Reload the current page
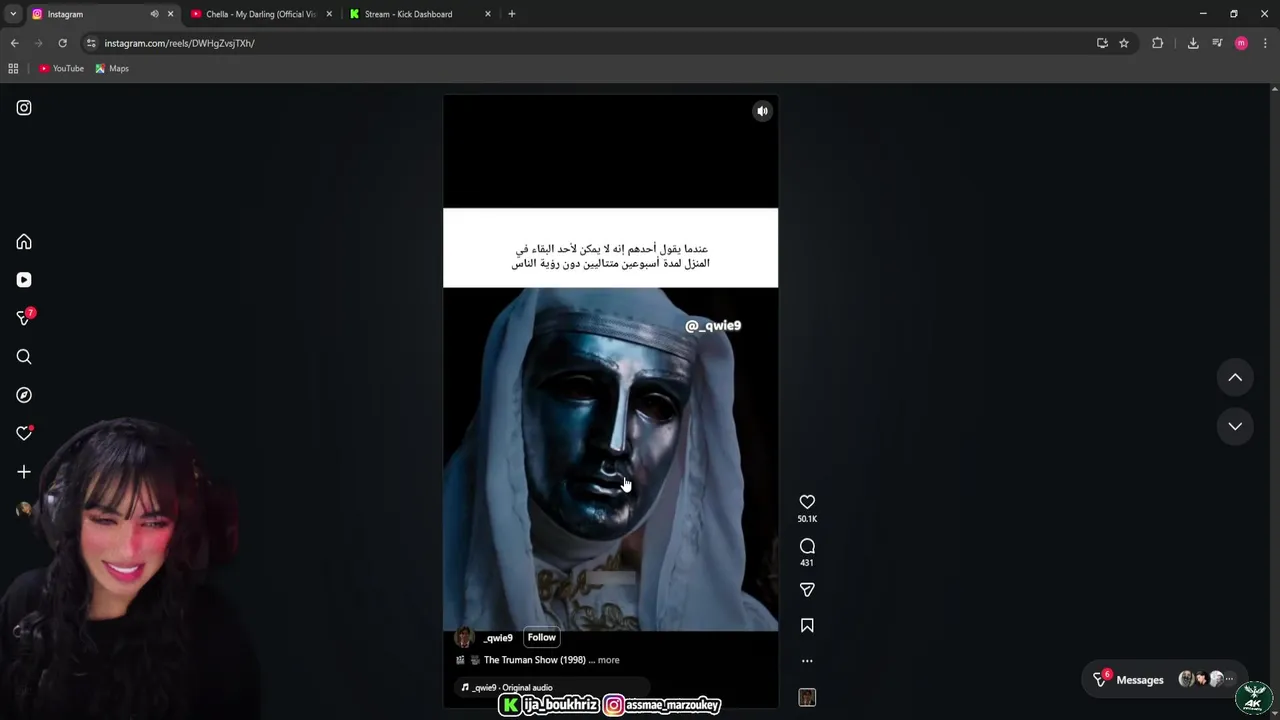1280x720 pixels. point(62,43)
